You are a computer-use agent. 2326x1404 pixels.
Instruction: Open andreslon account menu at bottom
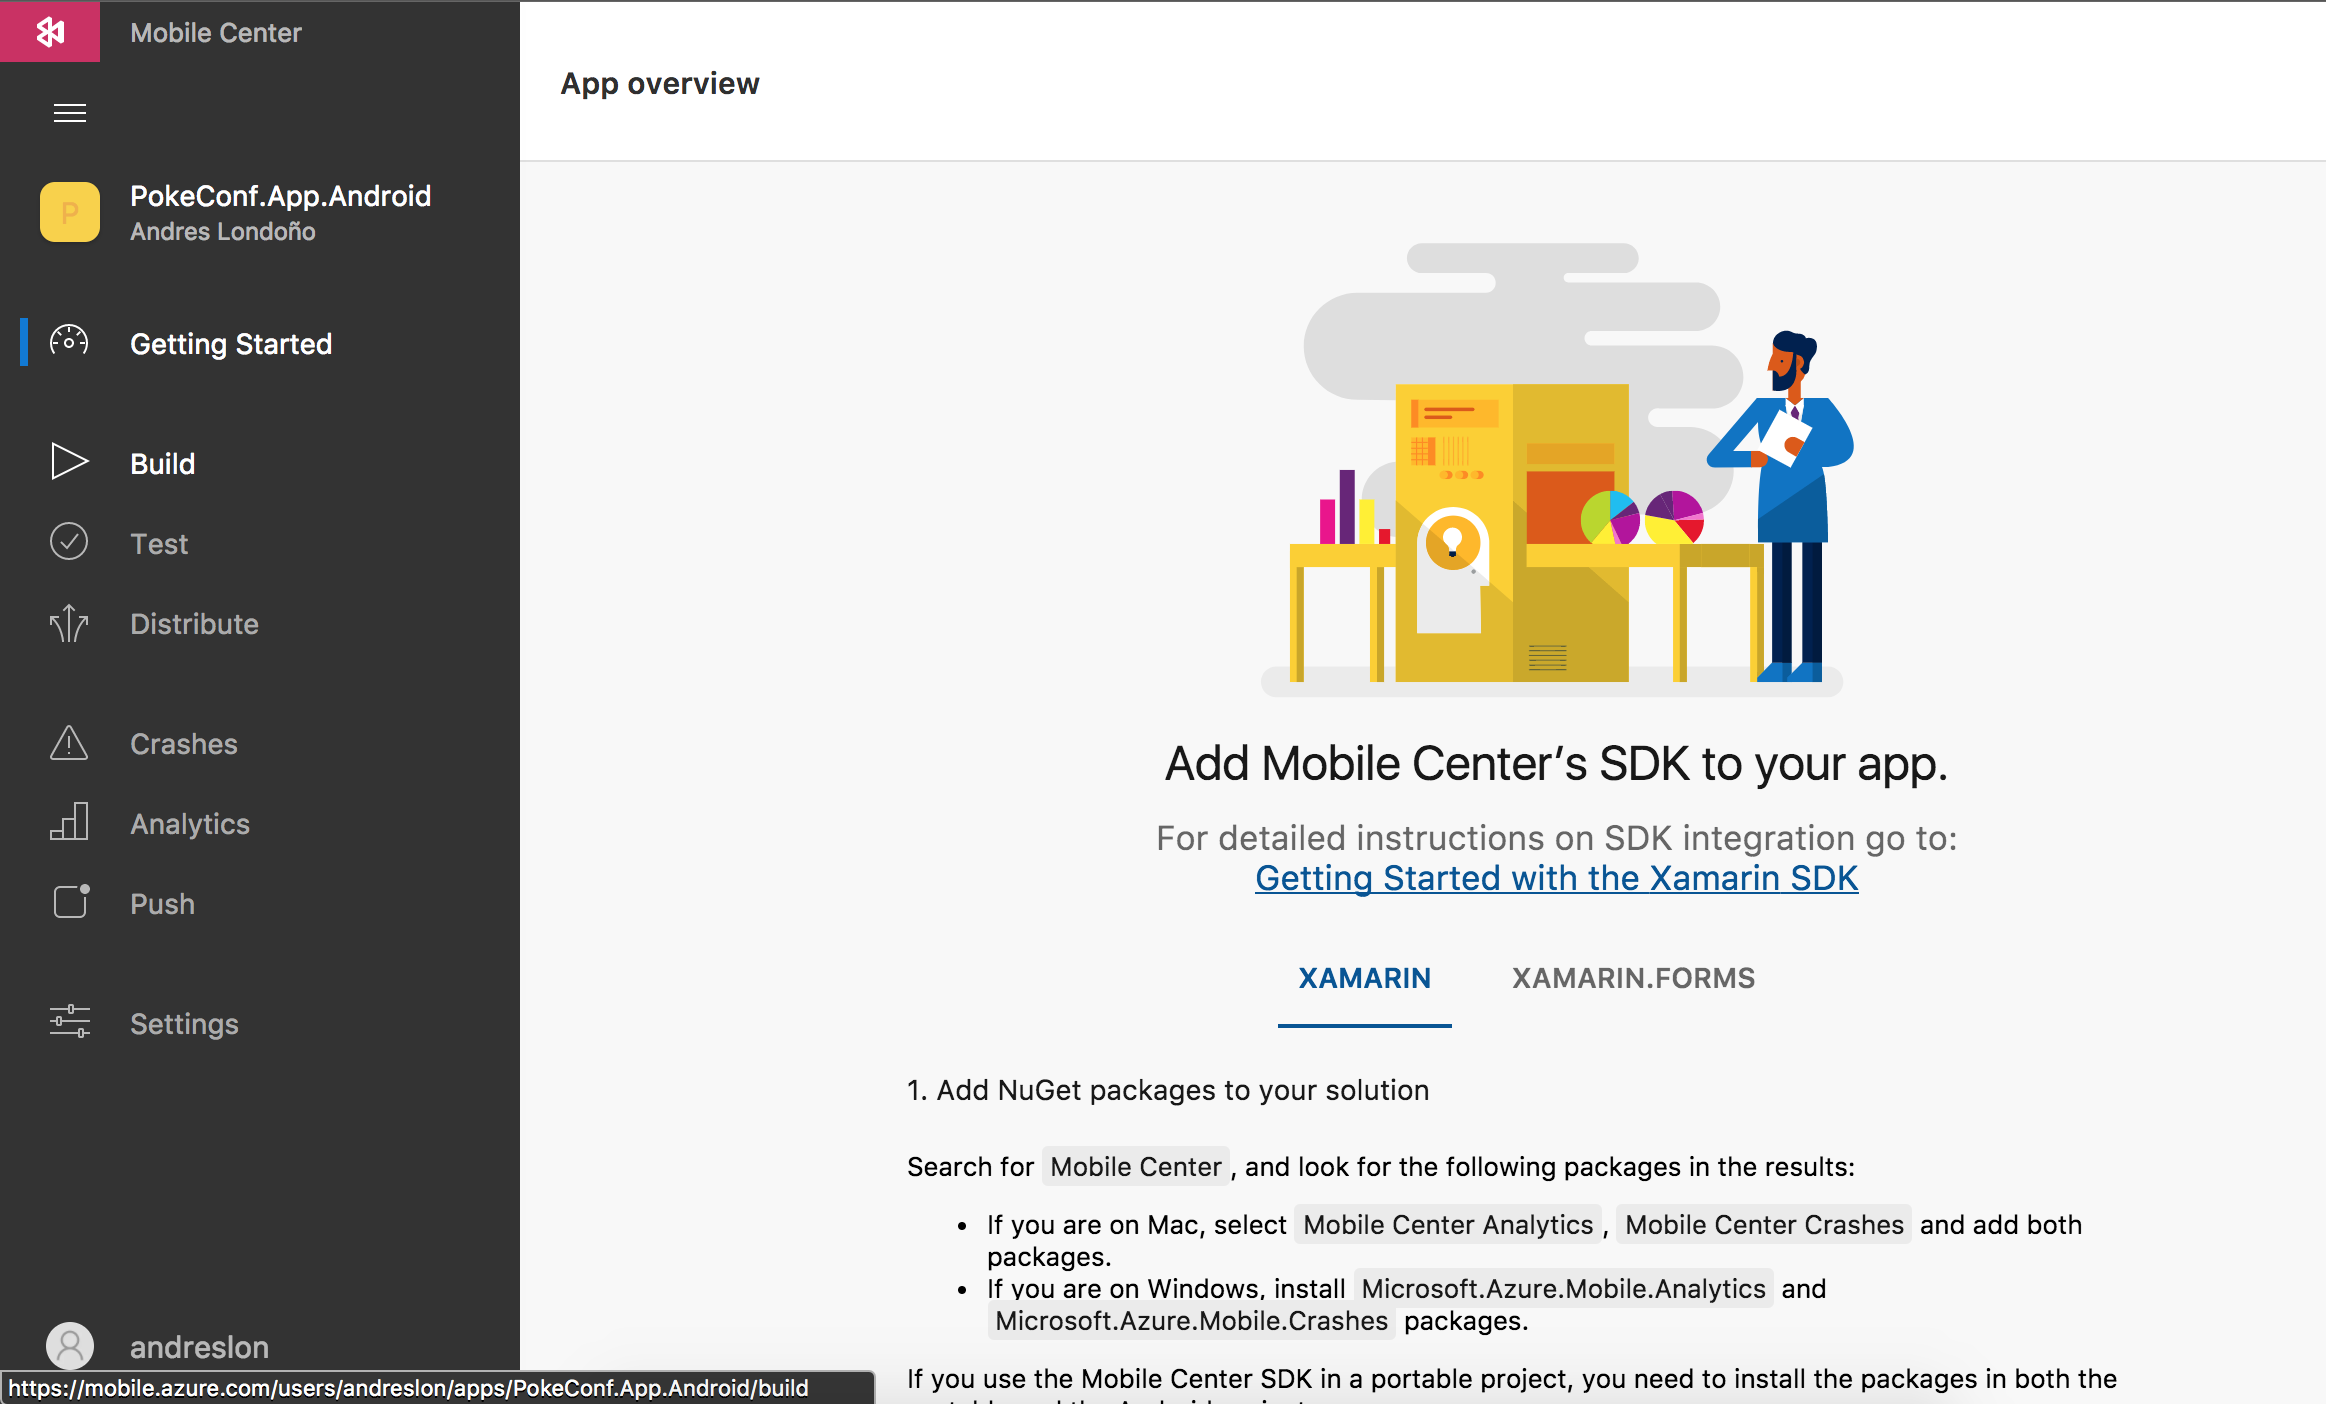[x=199, y=1347]
